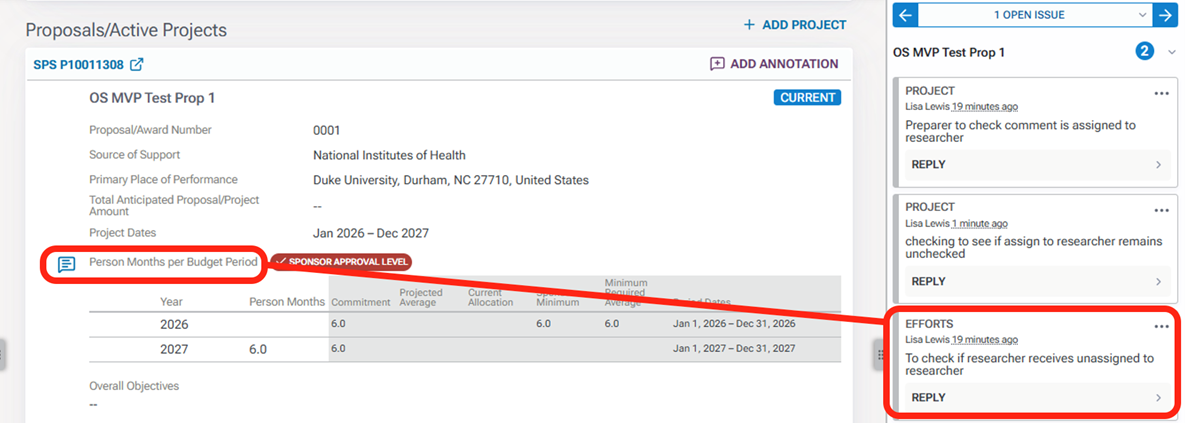Image resolution: width=1185 pixels, height=423 pixels.
Task: Click the CURRENT status badge
Action: [807, 98]
